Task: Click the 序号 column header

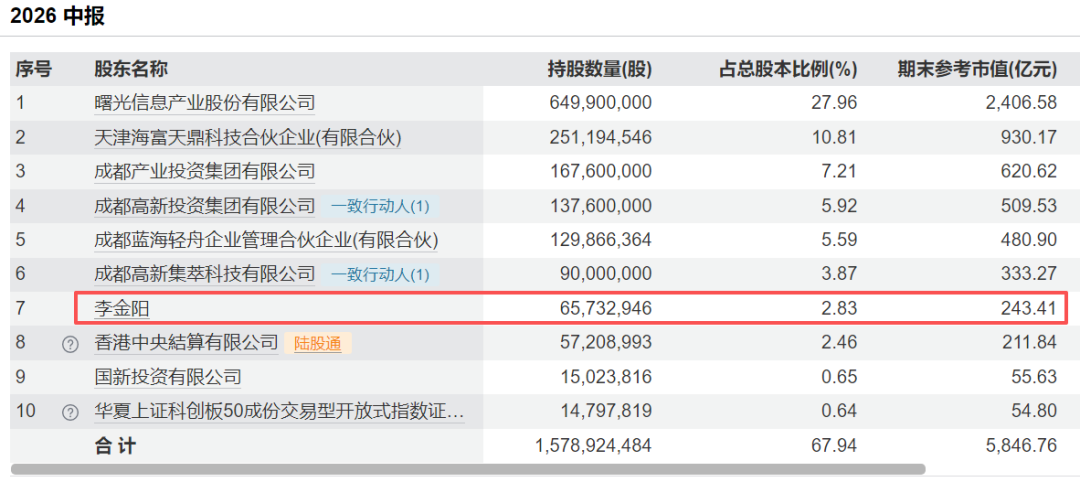Action: (x=34, y=69)
